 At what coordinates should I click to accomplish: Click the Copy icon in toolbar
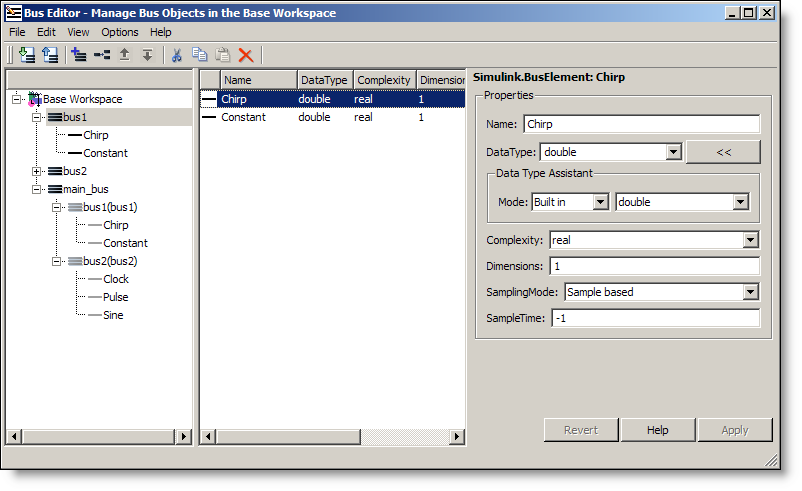click(x=200, y=55)
